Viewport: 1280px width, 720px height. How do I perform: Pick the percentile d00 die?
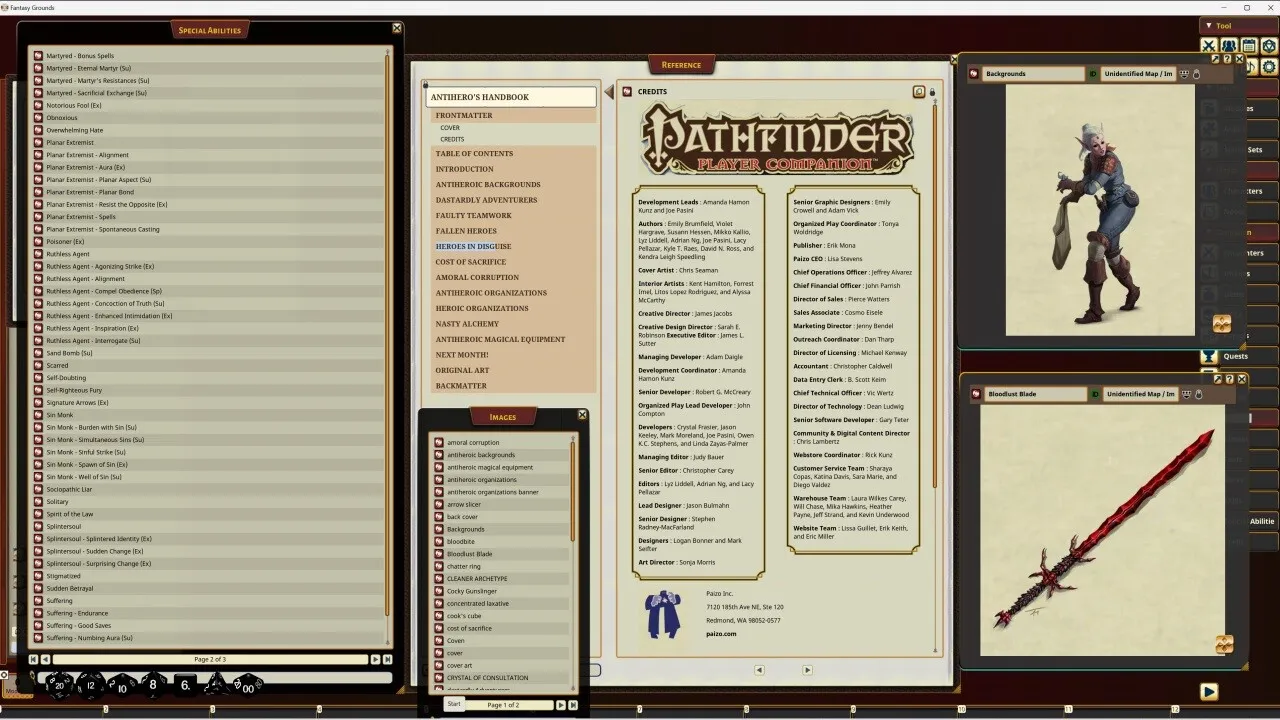247,686
